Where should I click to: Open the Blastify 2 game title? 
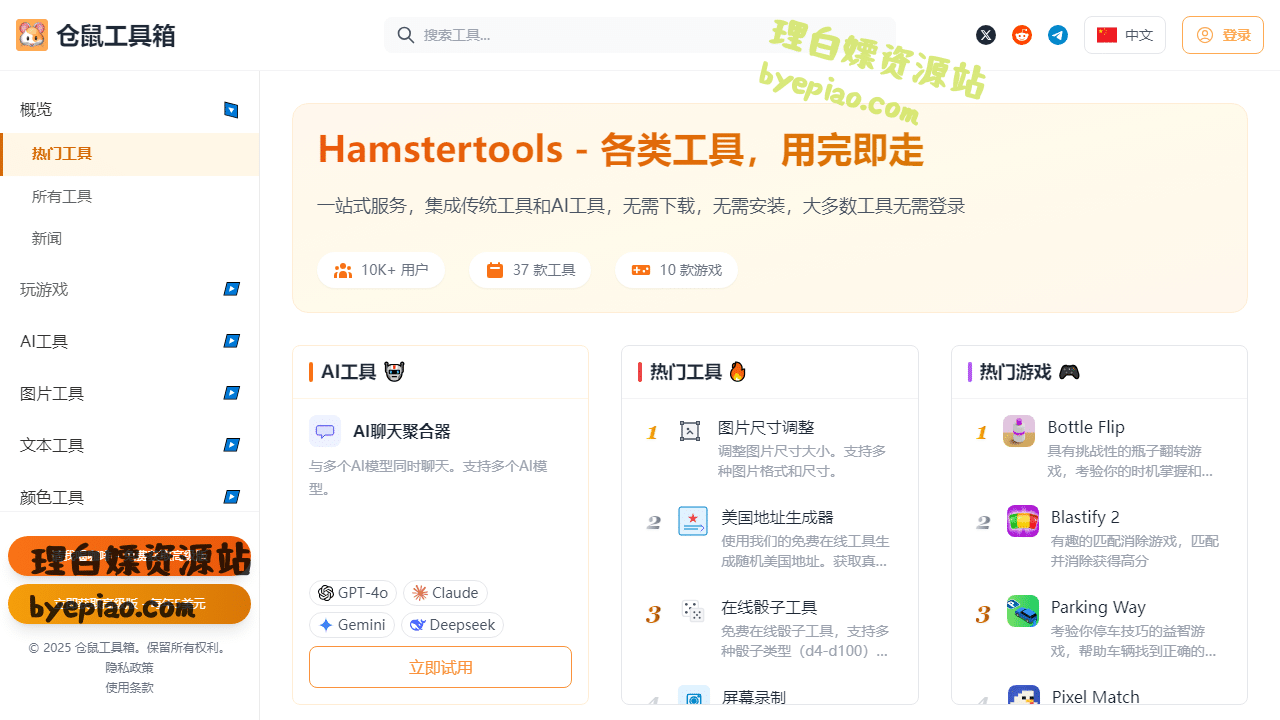pos(1085,517)
